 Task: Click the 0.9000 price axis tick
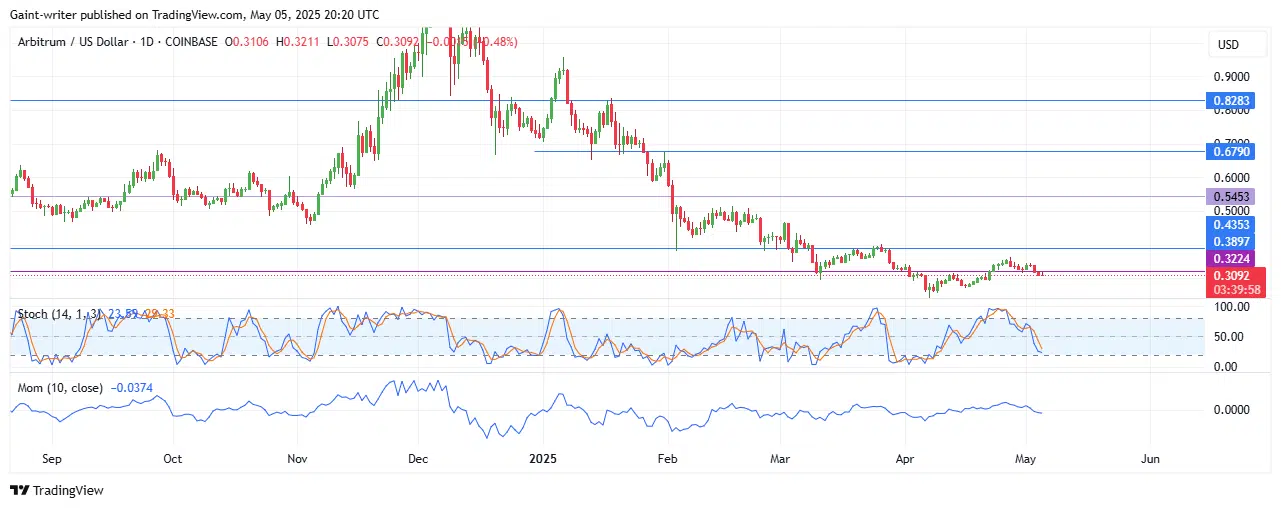click(x=1232, y=76)
